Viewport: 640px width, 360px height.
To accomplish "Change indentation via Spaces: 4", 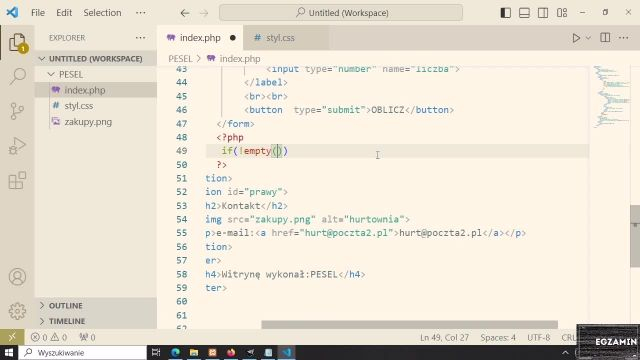I will tap(498, 338).
